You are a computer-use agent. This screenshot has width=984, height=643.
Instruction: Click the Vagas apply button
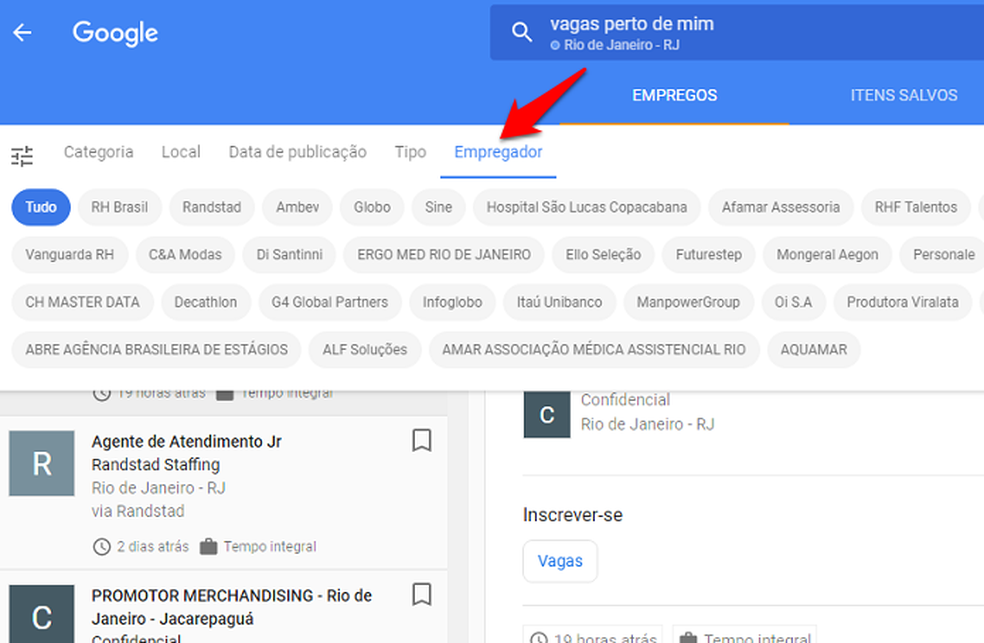point(560,561)
